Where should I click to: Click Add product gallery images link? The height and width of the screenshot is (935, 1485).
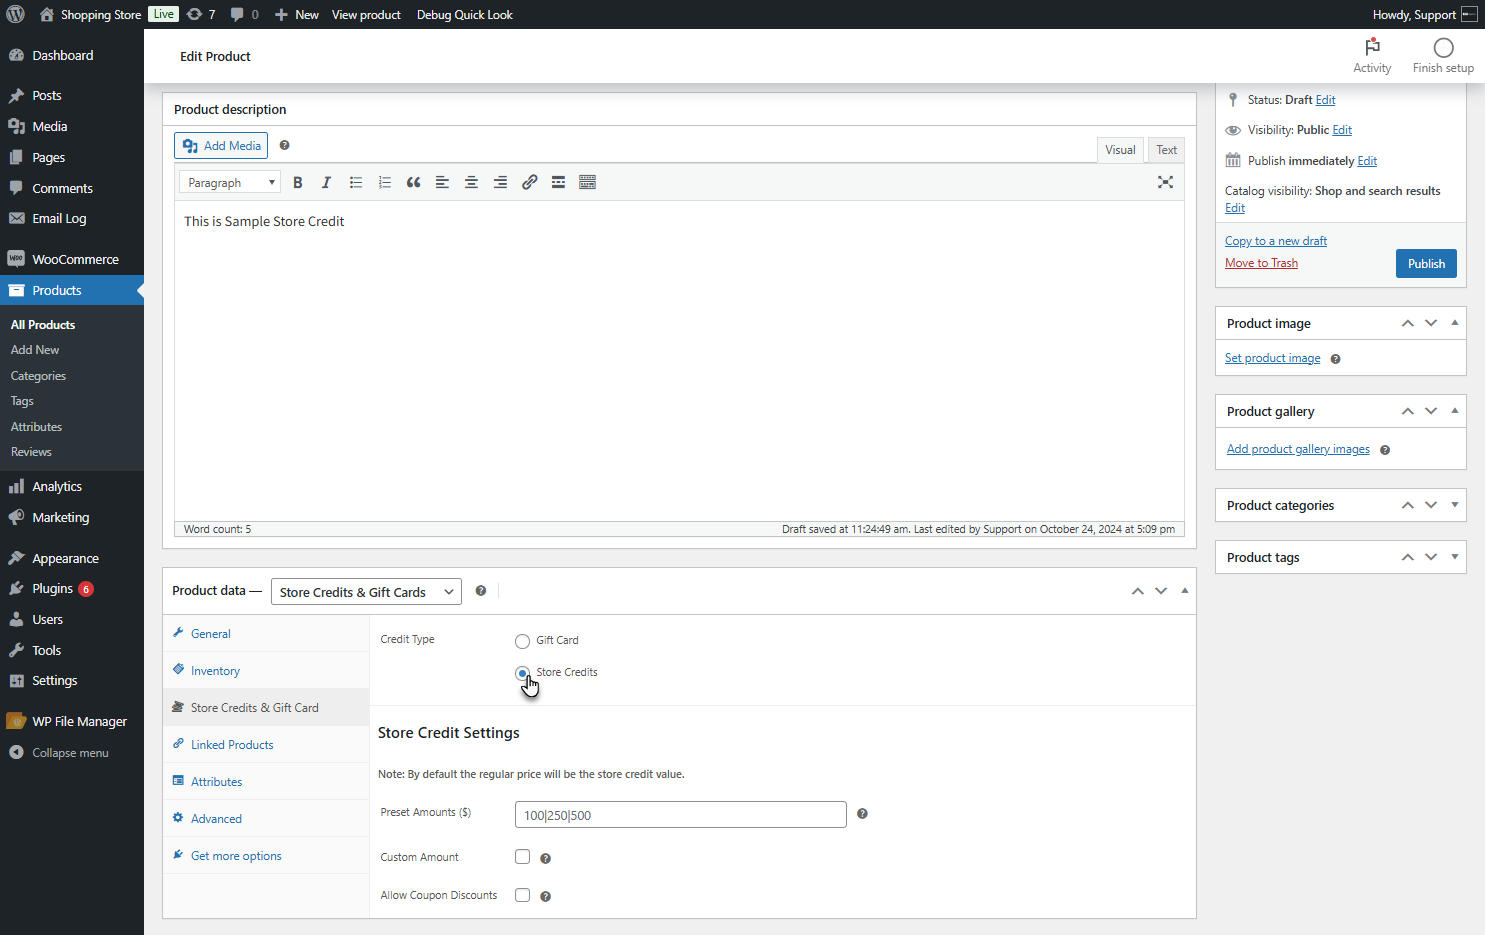[1298, 449]
